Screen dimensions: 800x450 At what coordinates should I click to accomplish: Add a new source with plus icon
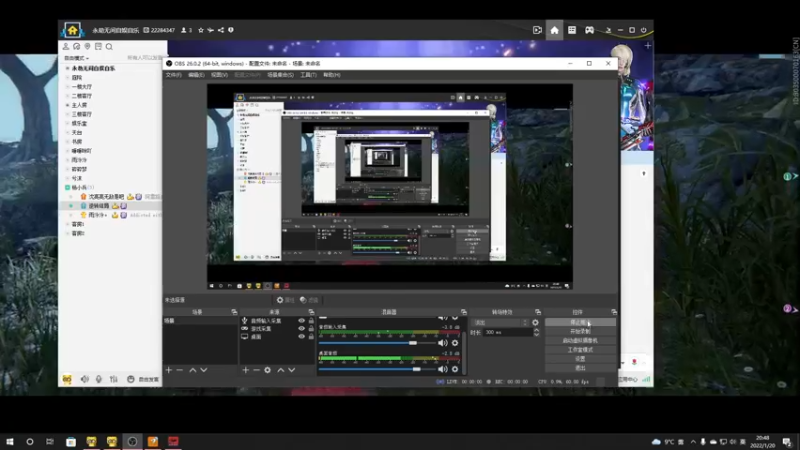(245, 370)
